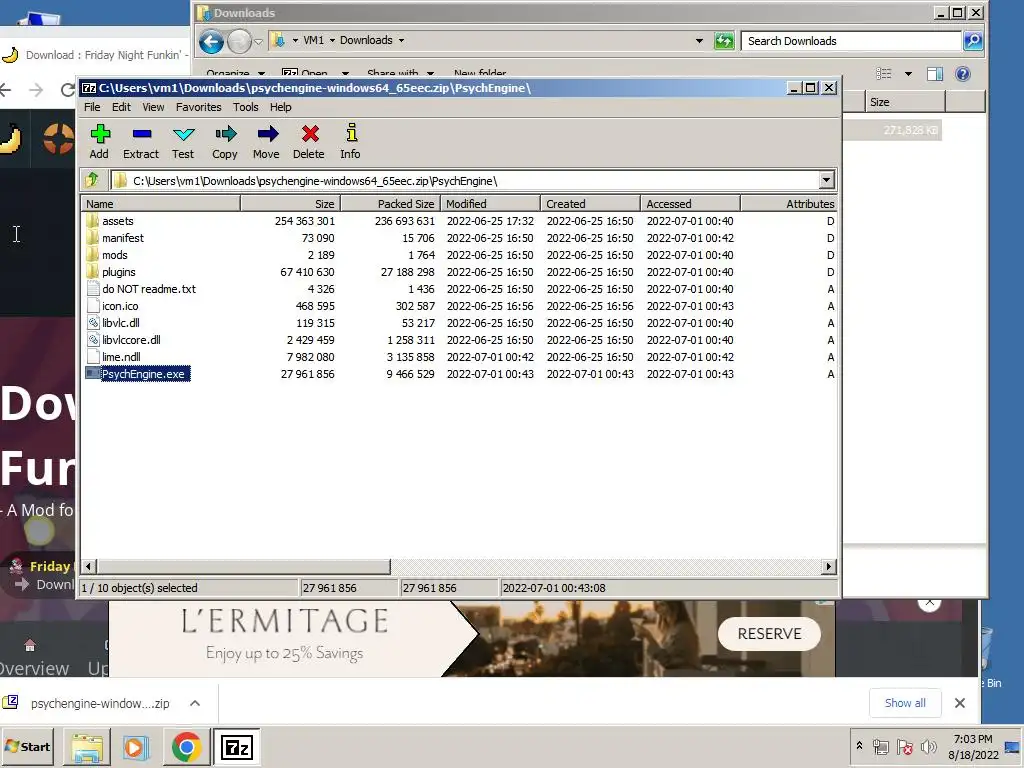Open address history dropdown in Downloads window

coord(699,40)
